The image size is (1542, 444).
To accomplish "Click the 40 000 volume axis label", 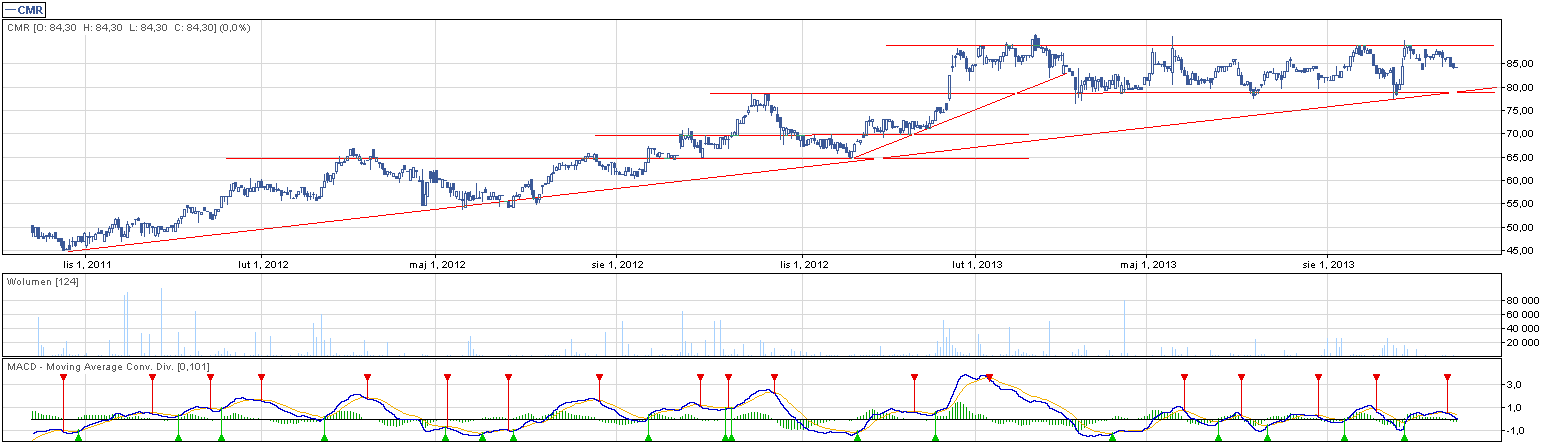I will (1522, 328).
